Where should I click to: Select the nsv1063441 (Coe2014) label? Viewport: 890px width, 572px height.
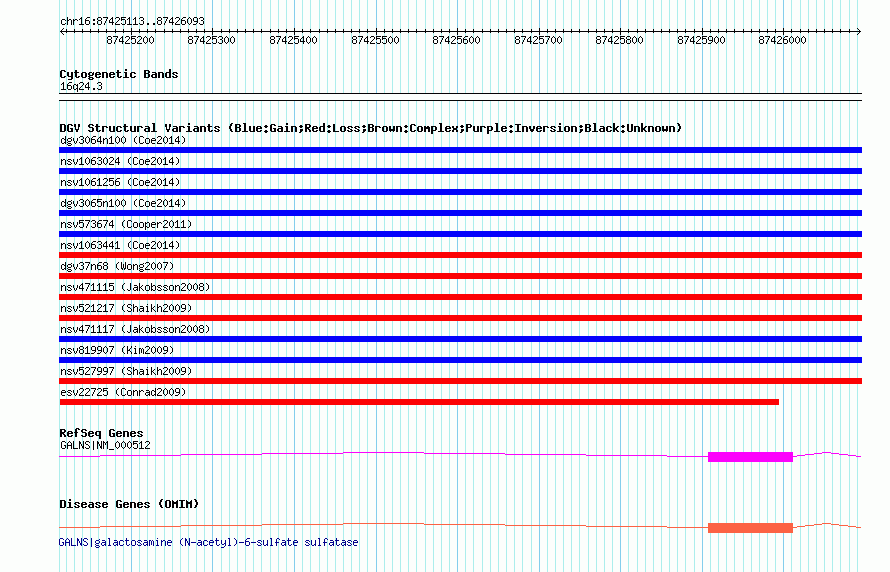point(120,245)
